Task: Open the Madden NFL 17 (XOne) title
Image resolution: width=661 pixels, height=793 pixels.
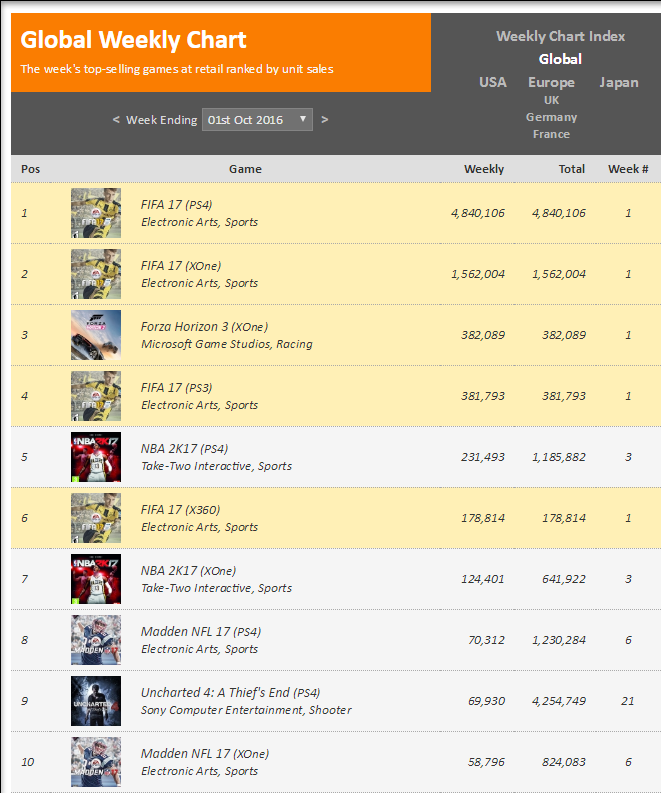Action: [205, 754]
